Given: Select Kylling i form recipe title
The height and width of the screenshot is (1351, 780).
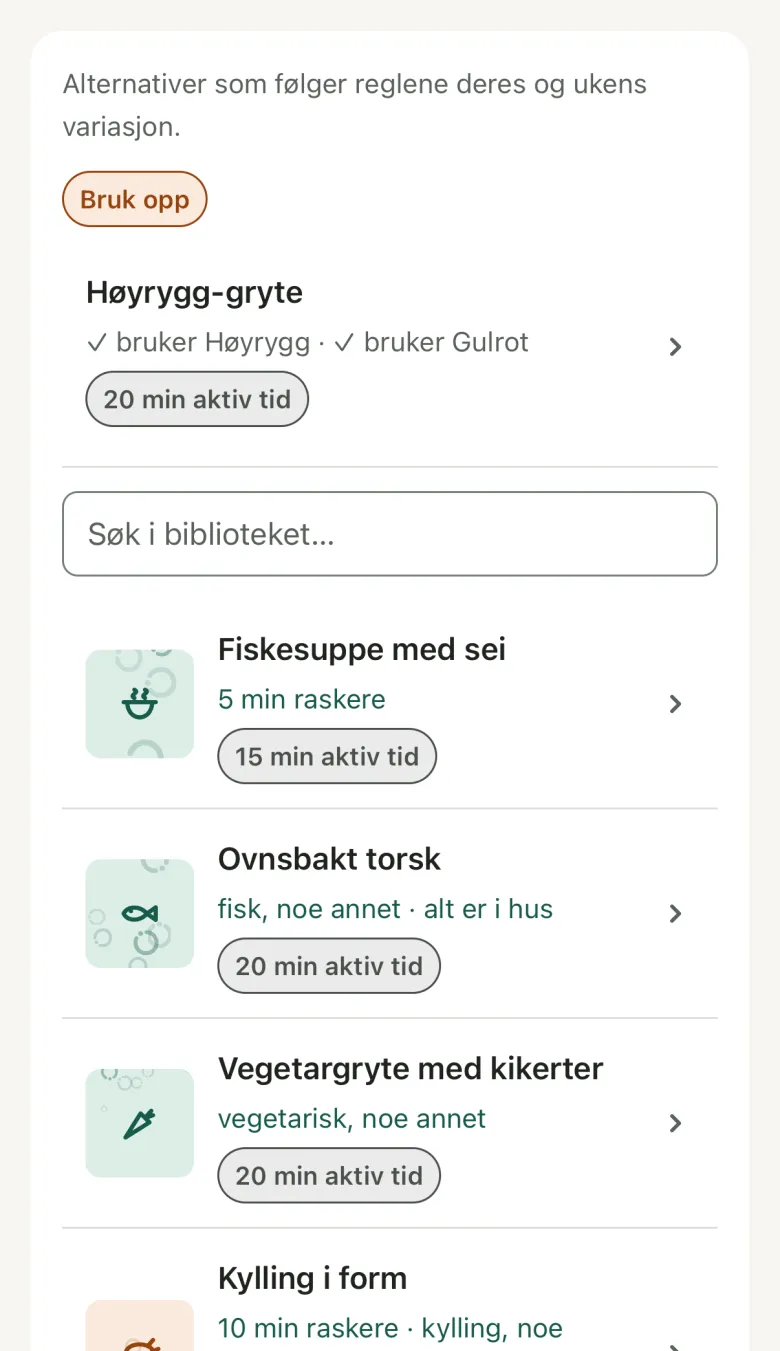Looking at the screenshot, I should pos(312,1279).
